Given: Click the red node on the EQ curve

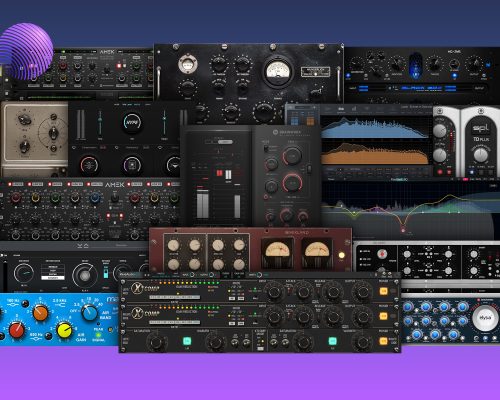Looking at the screenshot, I should click(x=403, y=230).
